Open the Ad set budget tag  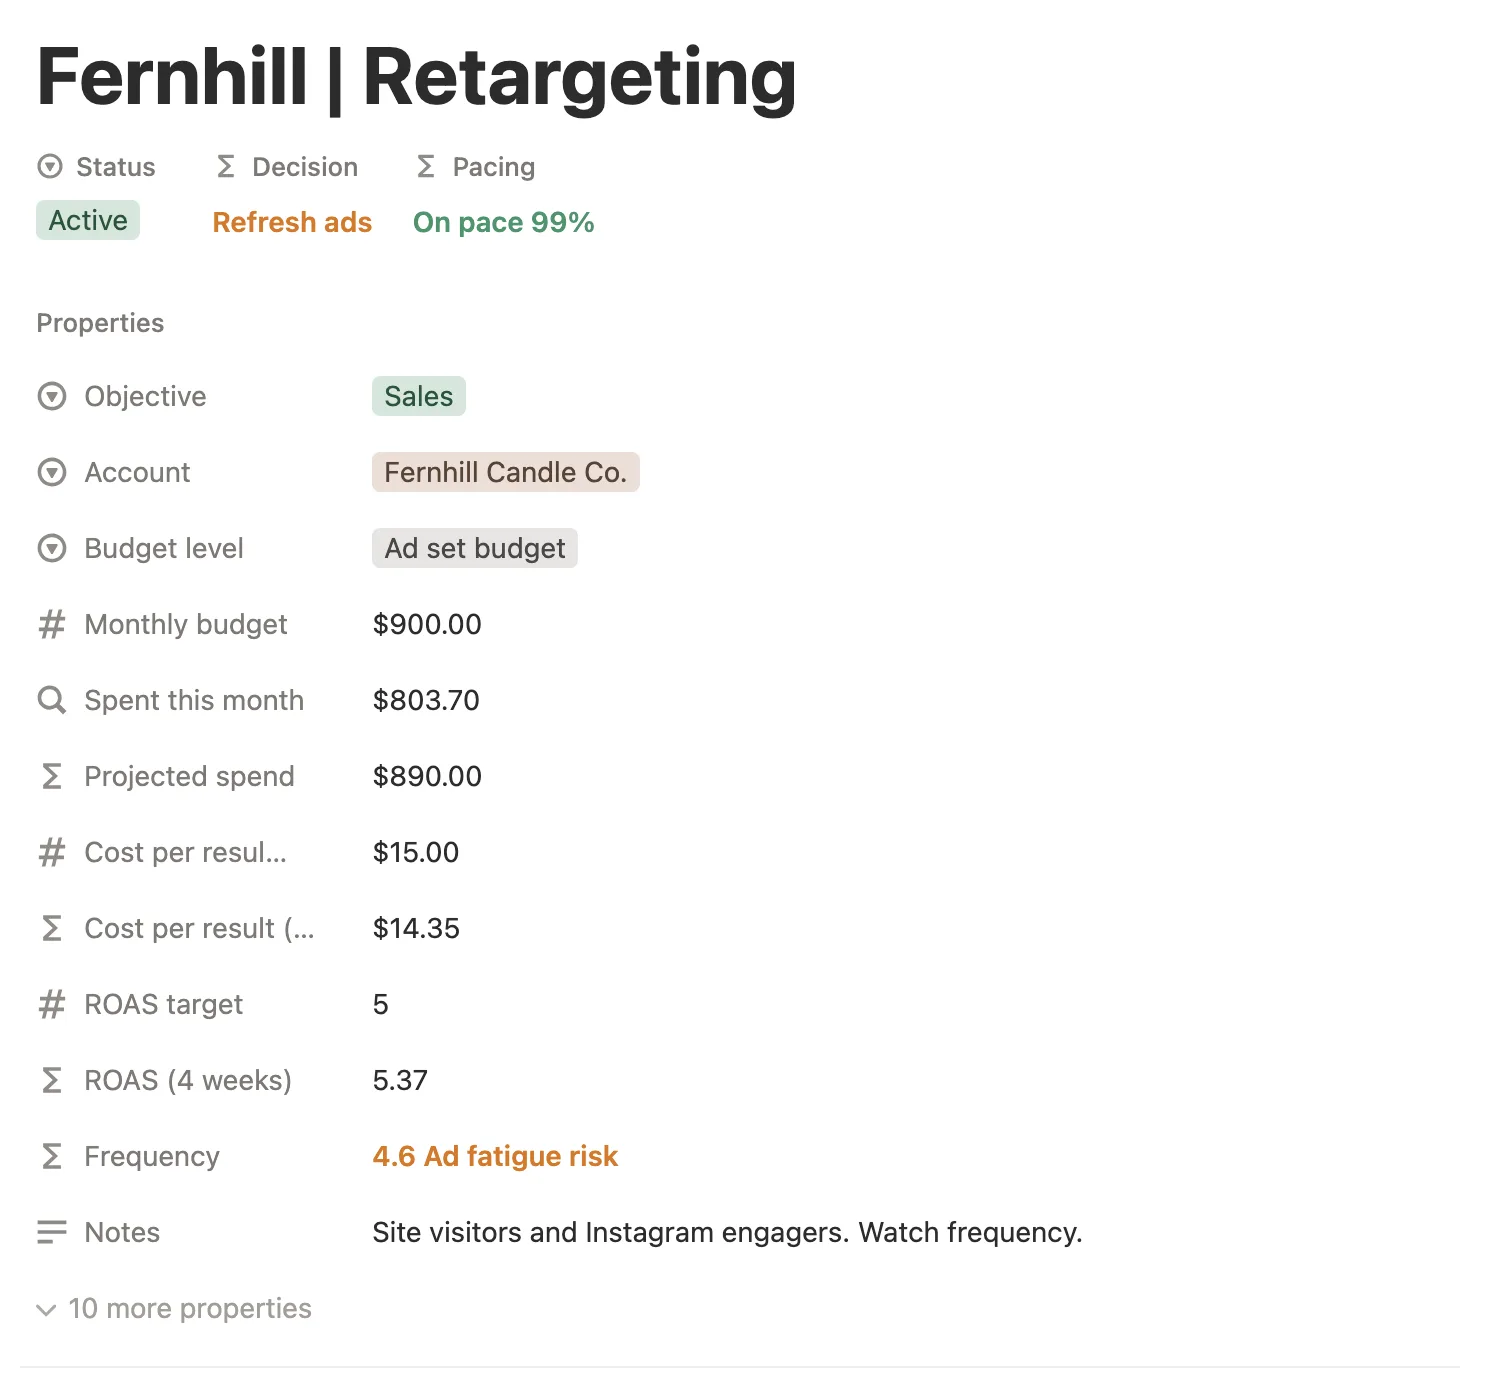pos(475,549)
